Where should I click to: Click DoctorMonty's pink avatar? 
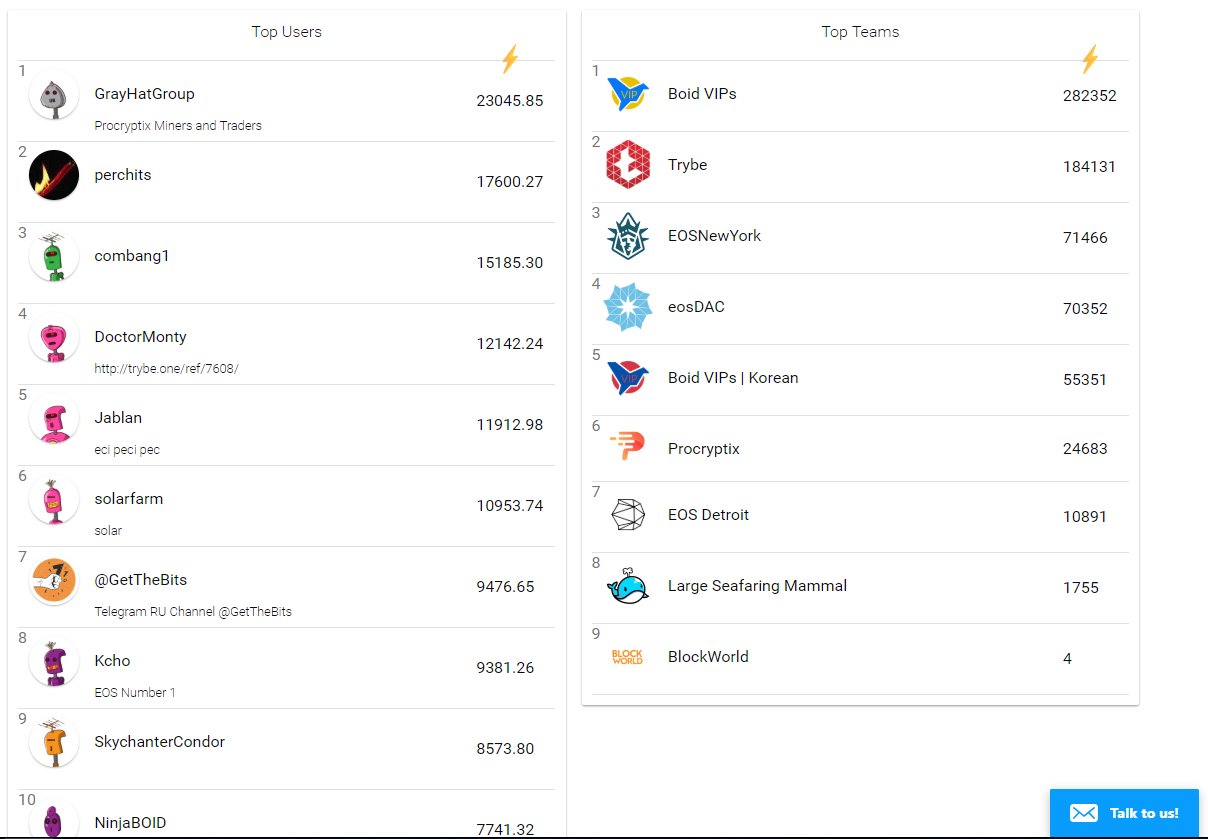[54, 338]
